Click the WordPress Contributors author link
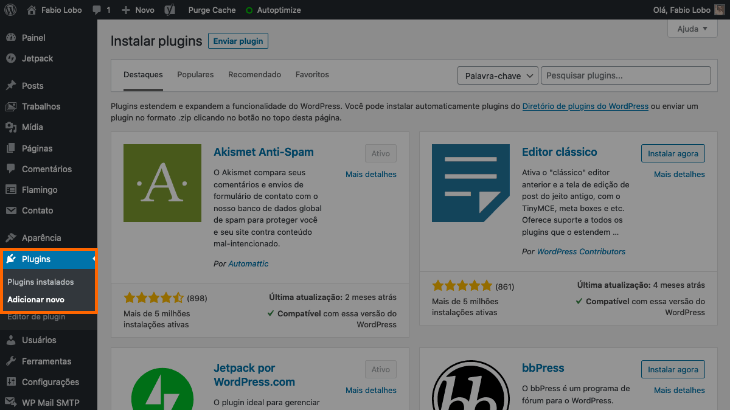The width and height of the screenshot is (730, 410). tap(581, 251)
